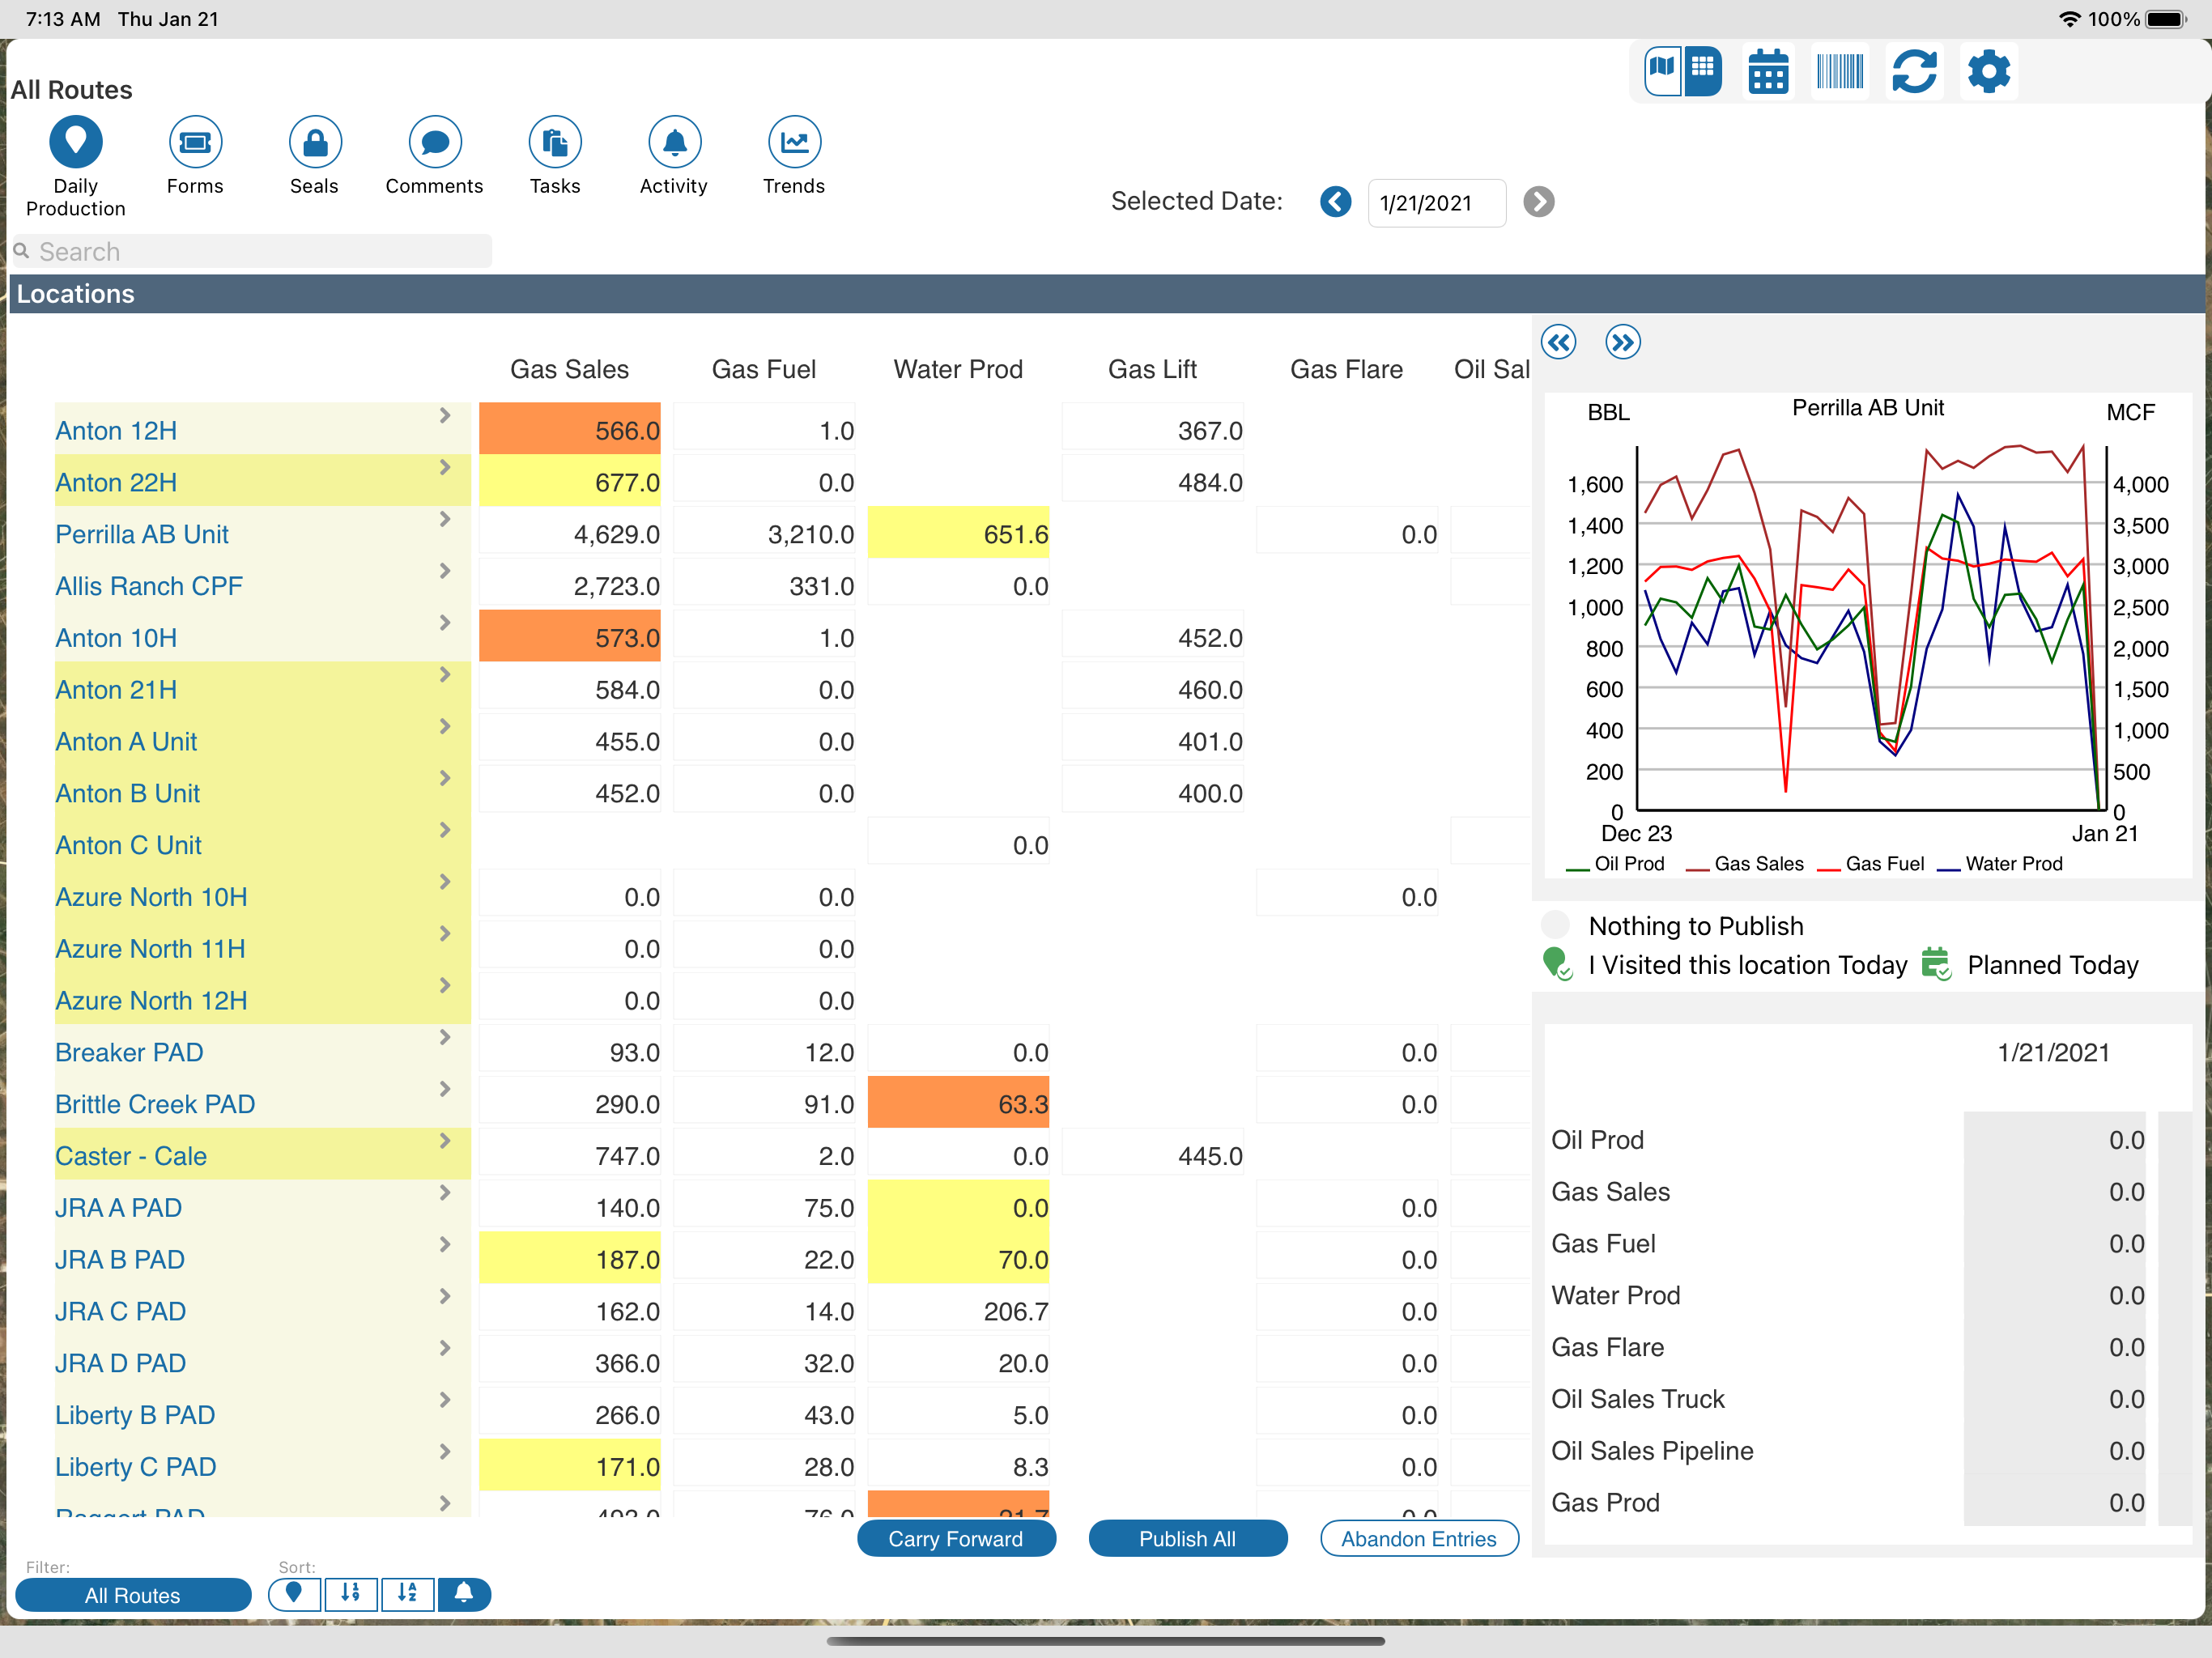
Task: Go to next chart with double-right arrow
Action: pyautogui.click(x=1622, y=342)
